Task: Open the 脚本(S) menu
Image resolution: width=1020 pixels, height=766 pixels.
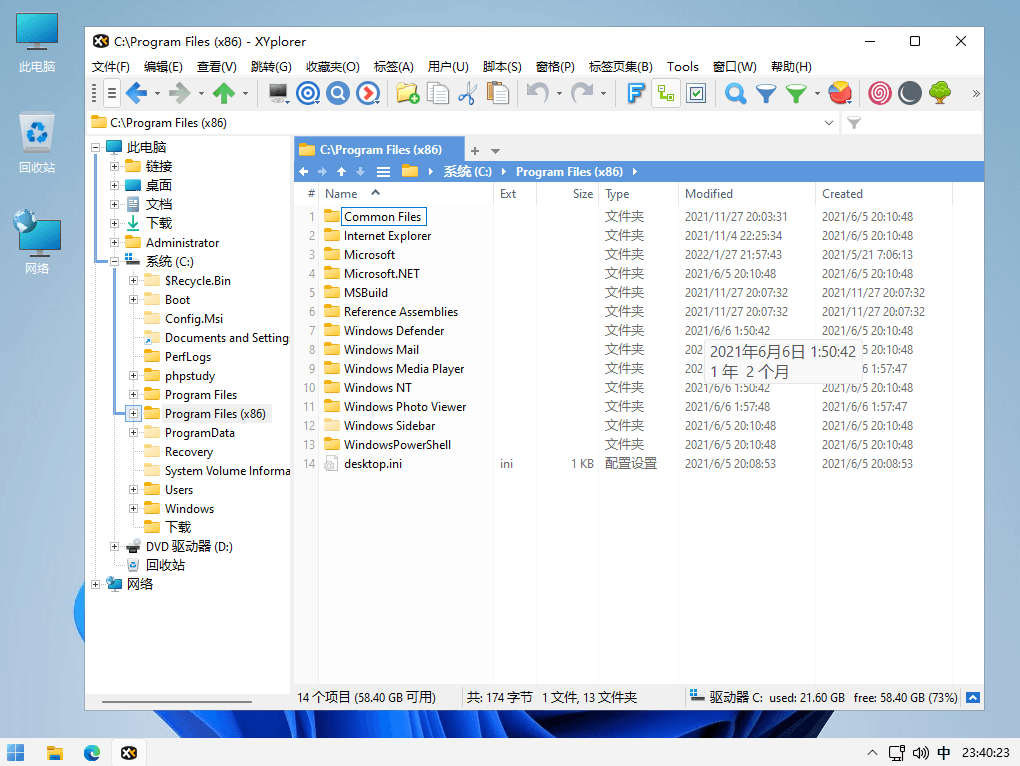Action: (502, 66)
